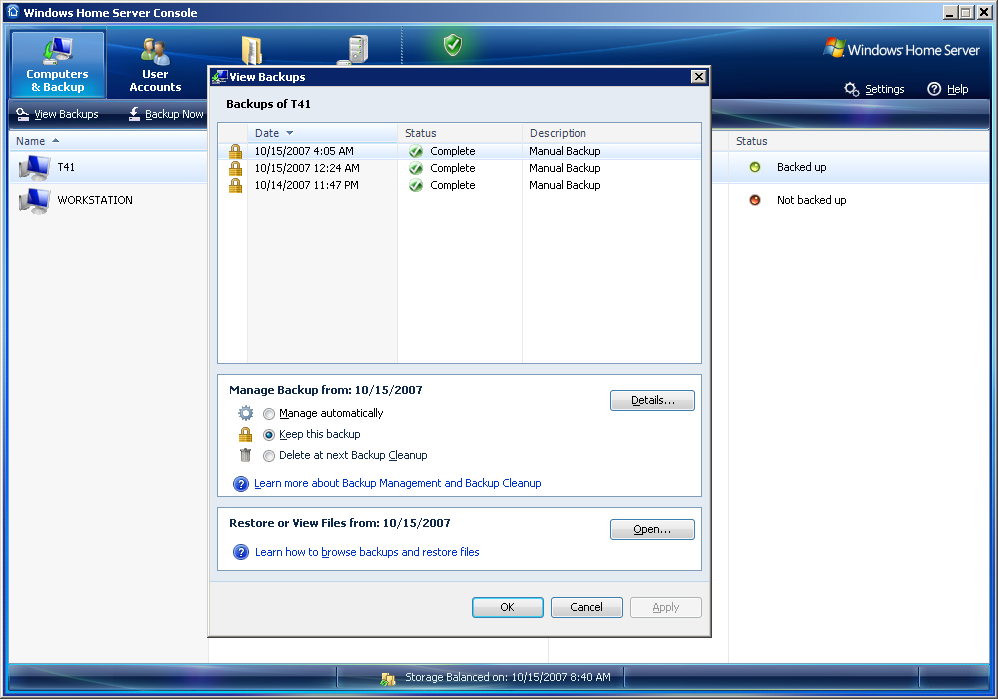
Task: Click the Backed up status text
Action: pyautogui.click(x=801, y=167)
